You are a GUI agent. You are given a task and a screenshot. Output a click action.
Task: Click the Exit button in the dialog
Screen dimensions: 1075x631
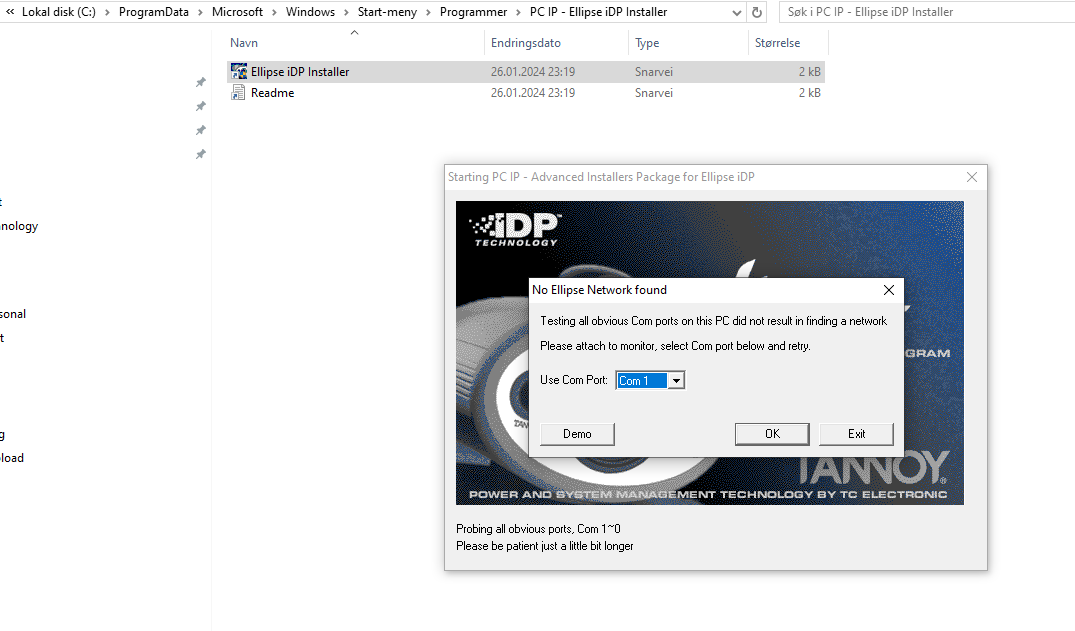[x=856, y=434]
